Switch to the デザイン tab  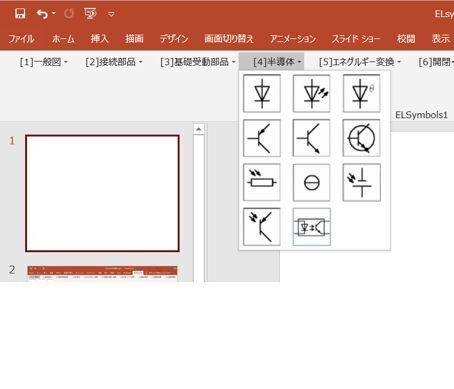pos(174,39)
